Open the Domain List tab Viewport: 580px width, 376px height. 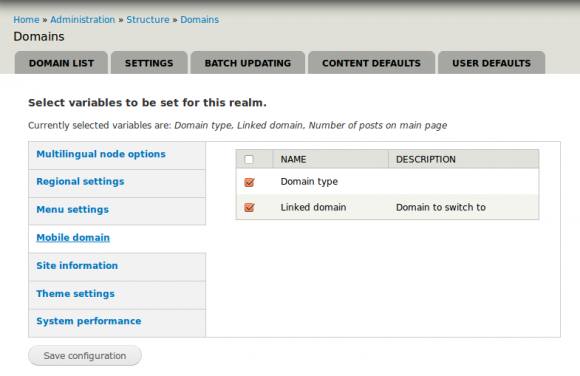tap(61, 63)
